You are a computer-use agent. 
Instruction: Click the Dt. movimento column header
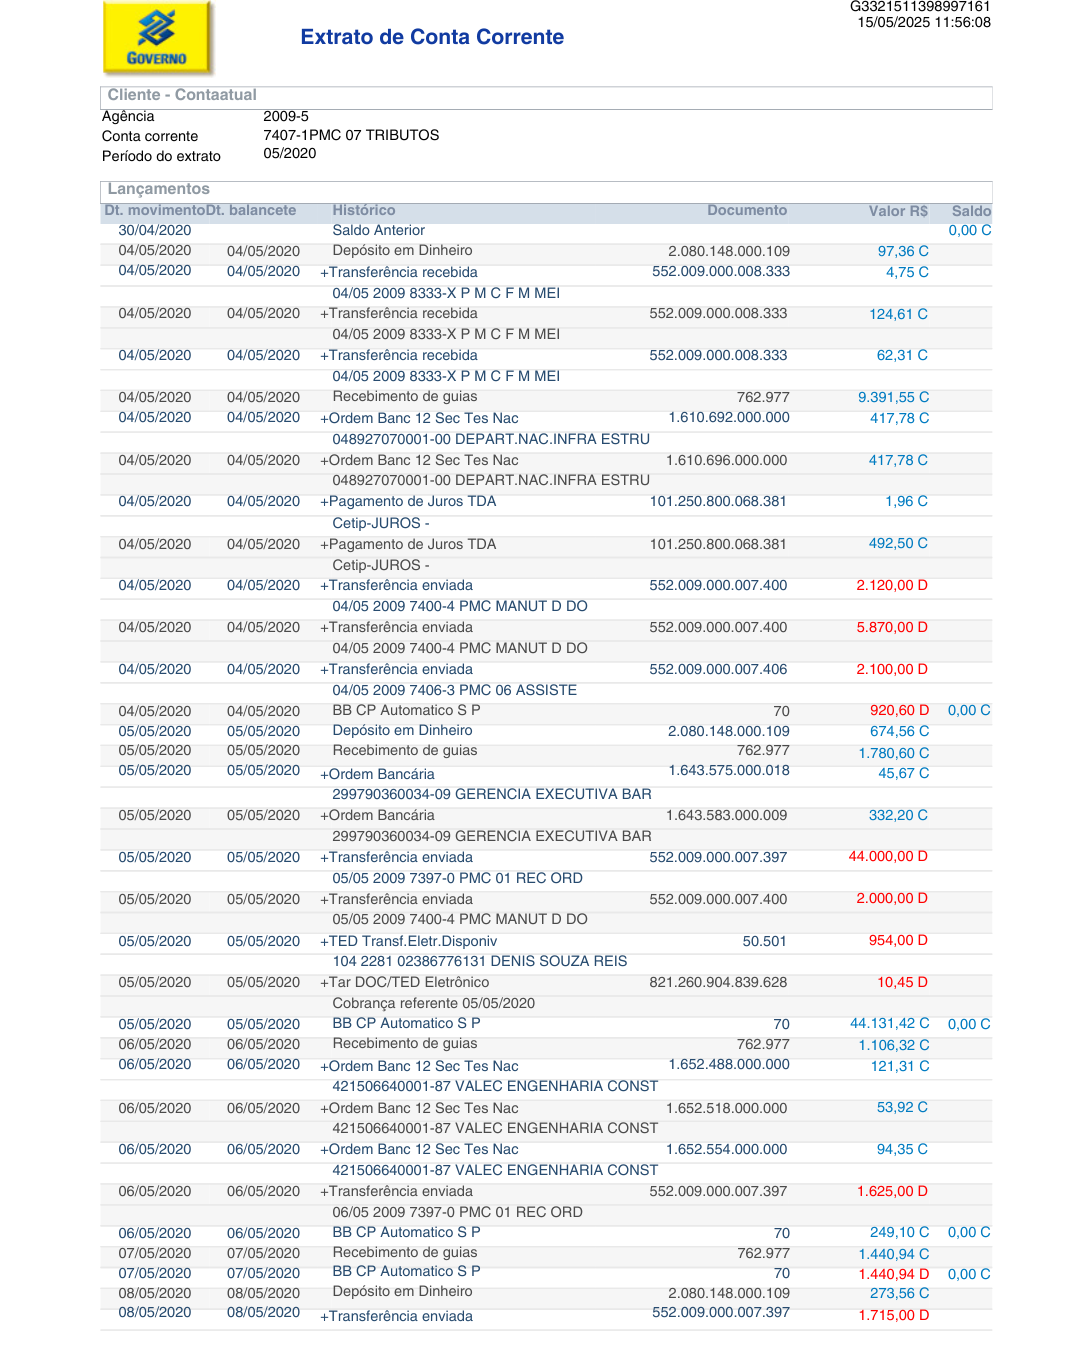(154, 210)
